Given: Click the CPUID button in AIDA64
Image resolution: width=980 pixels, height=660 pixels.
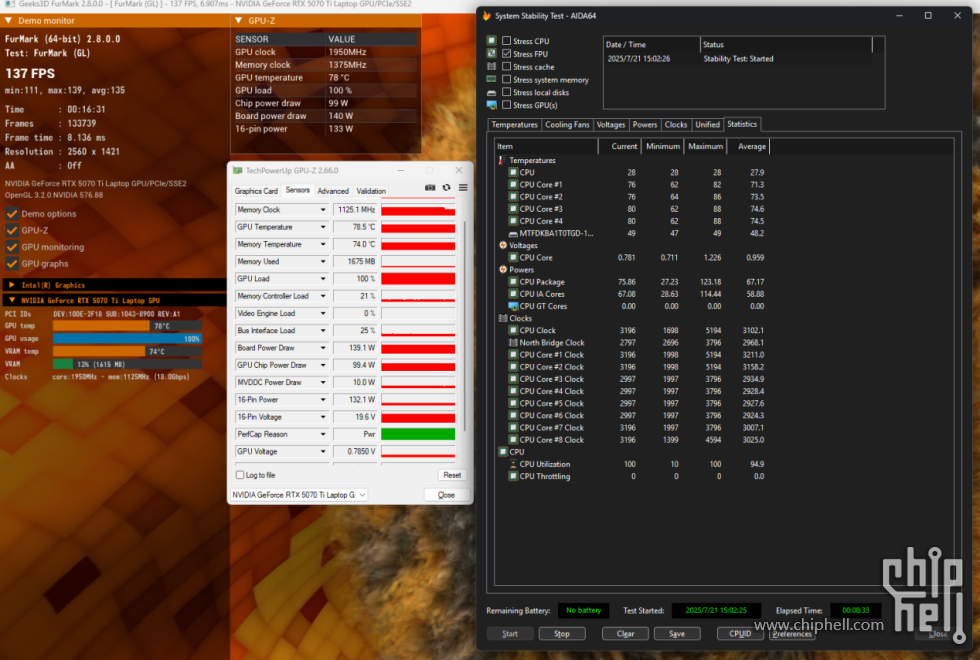Looking at the screenshot, I should coord(740,634).
